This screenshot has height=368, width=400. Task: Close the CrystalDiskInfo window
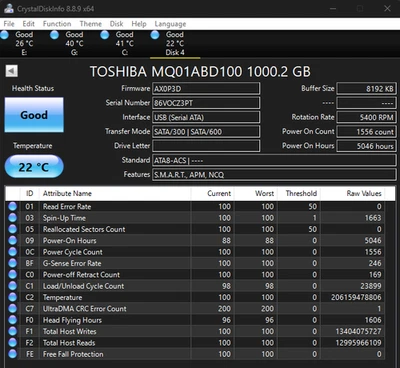point(387,8)
